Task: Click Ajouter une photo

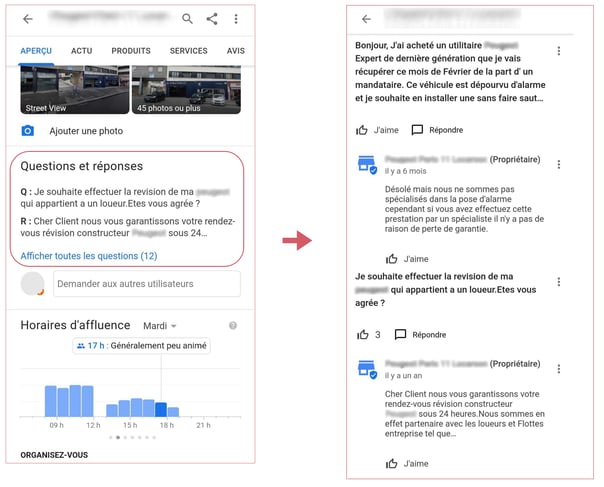Action: pyautogui.click(x=86, y=131)
